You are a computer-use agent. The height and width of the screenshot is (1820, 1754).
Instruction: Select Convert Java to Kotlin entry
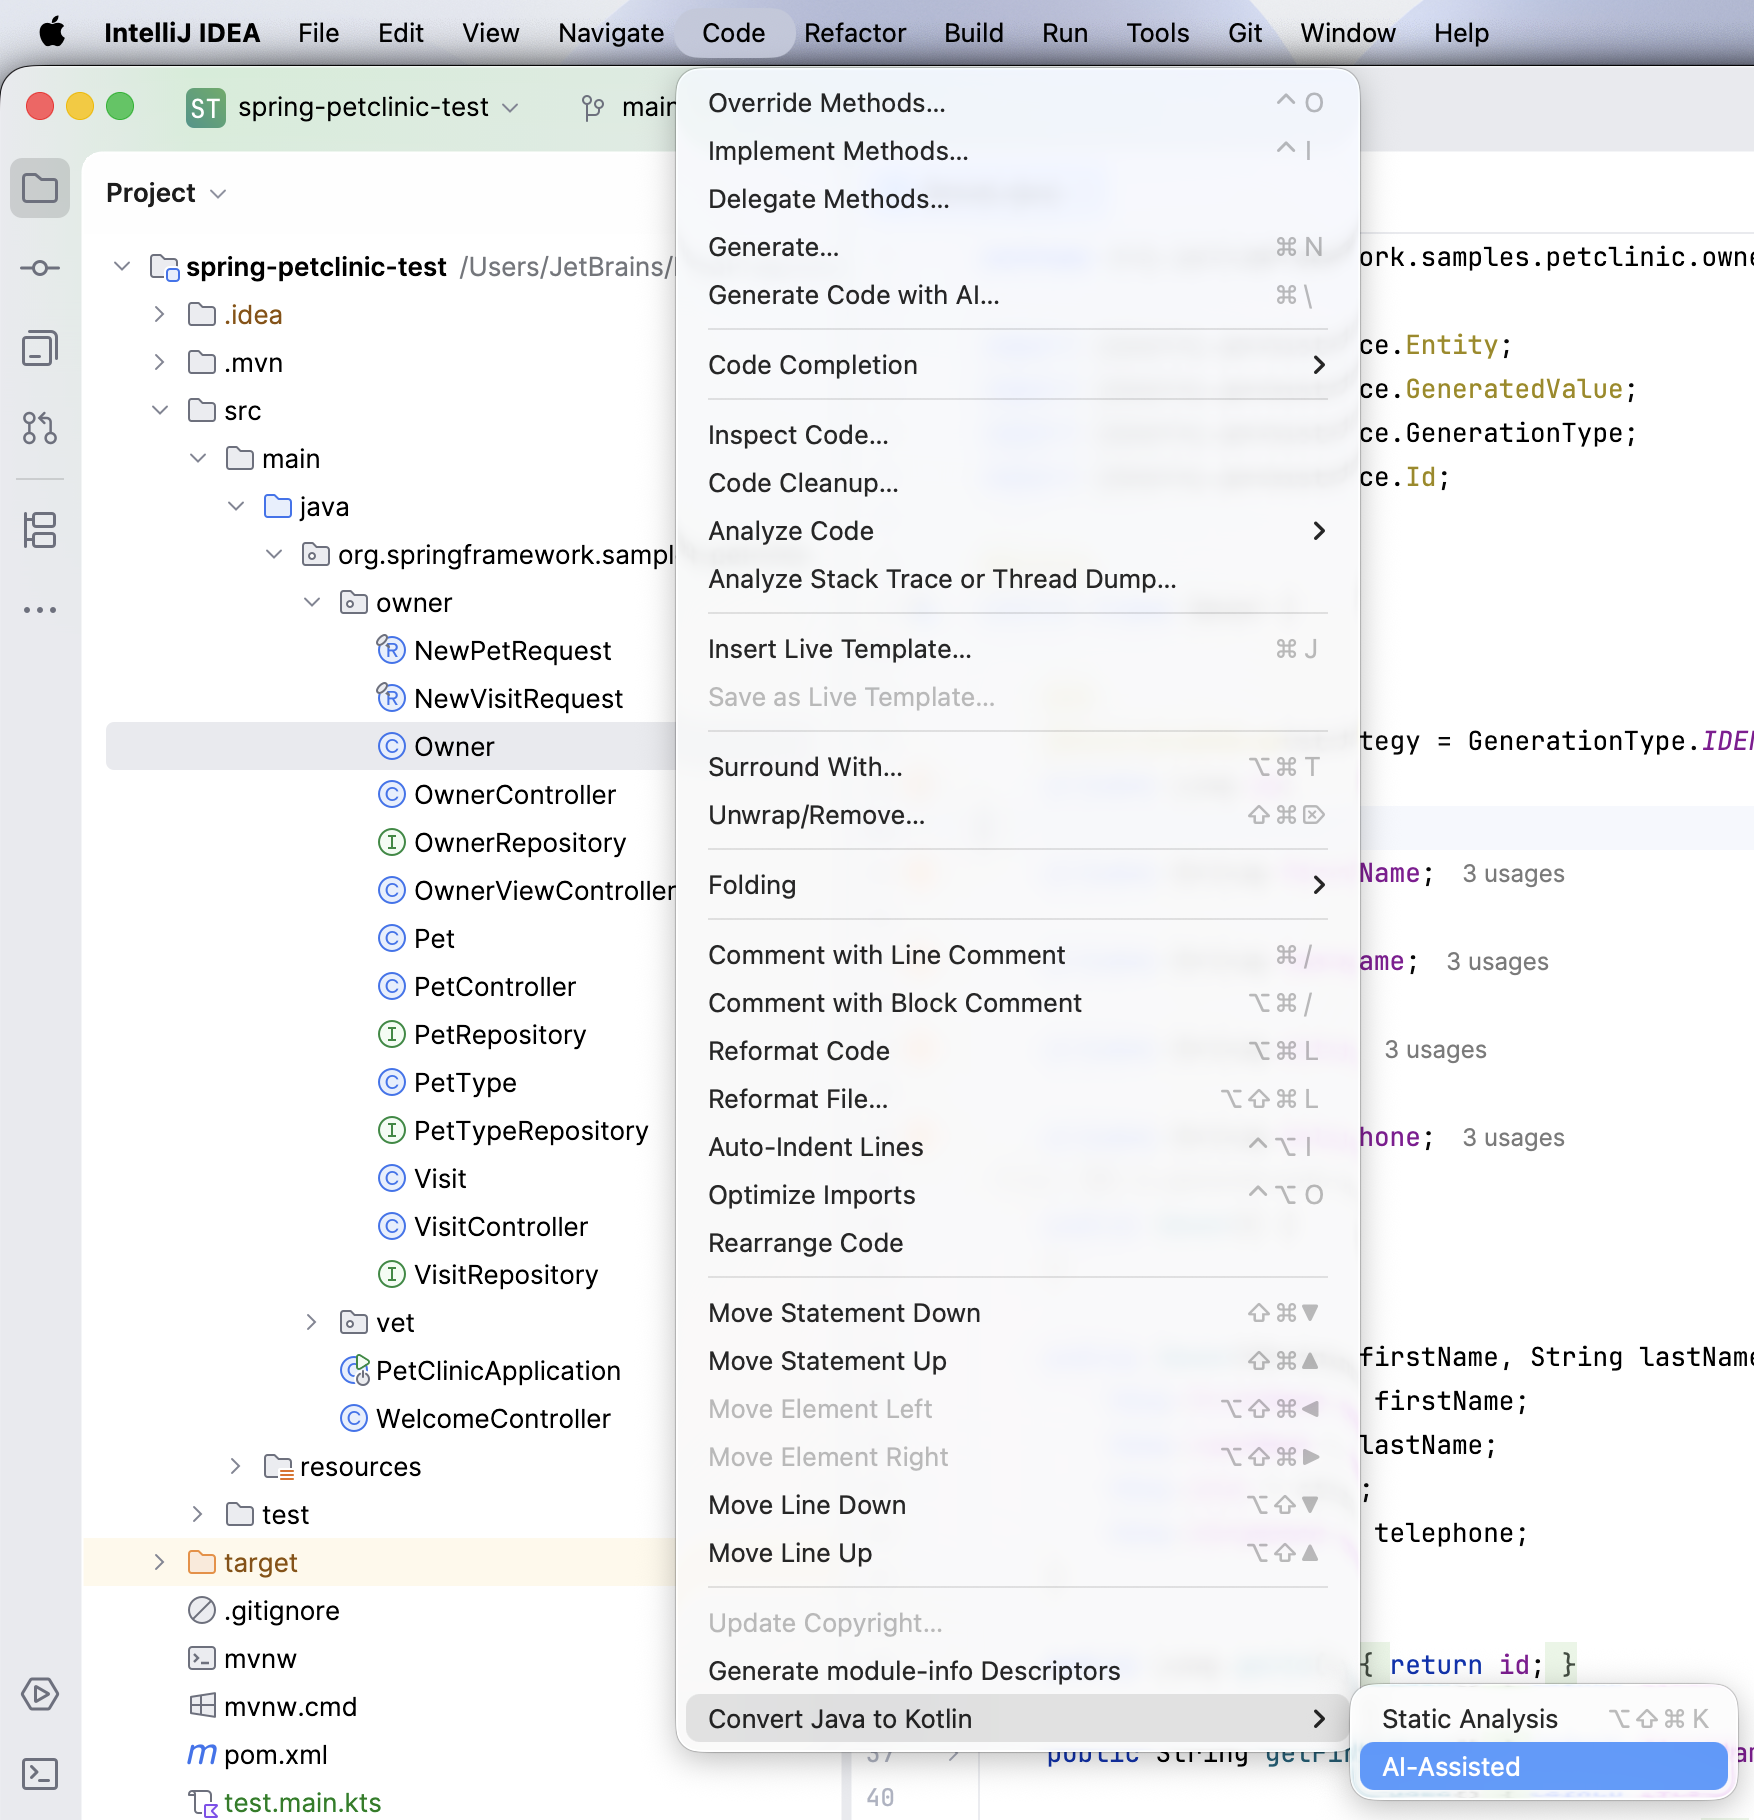click(x=1017, y=1719)
